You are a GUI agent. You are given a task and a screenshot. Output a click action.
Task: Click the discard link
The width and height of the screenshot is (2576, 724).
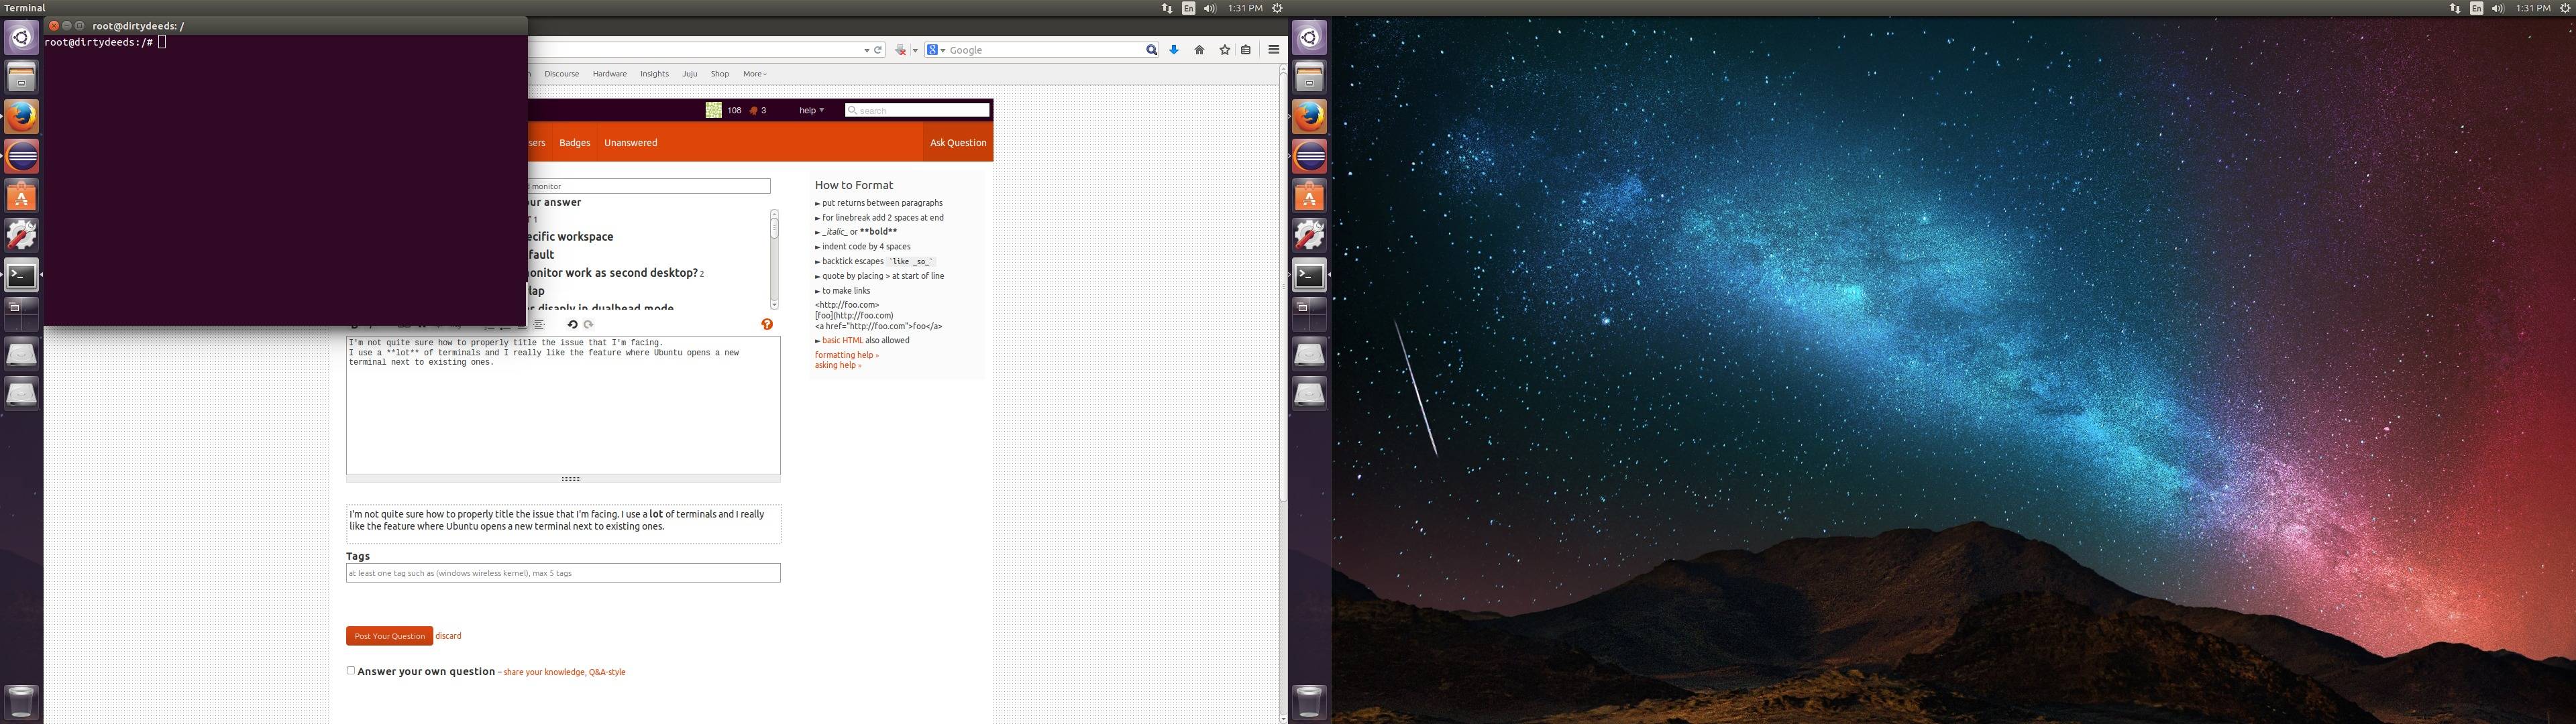click(448, 636)
